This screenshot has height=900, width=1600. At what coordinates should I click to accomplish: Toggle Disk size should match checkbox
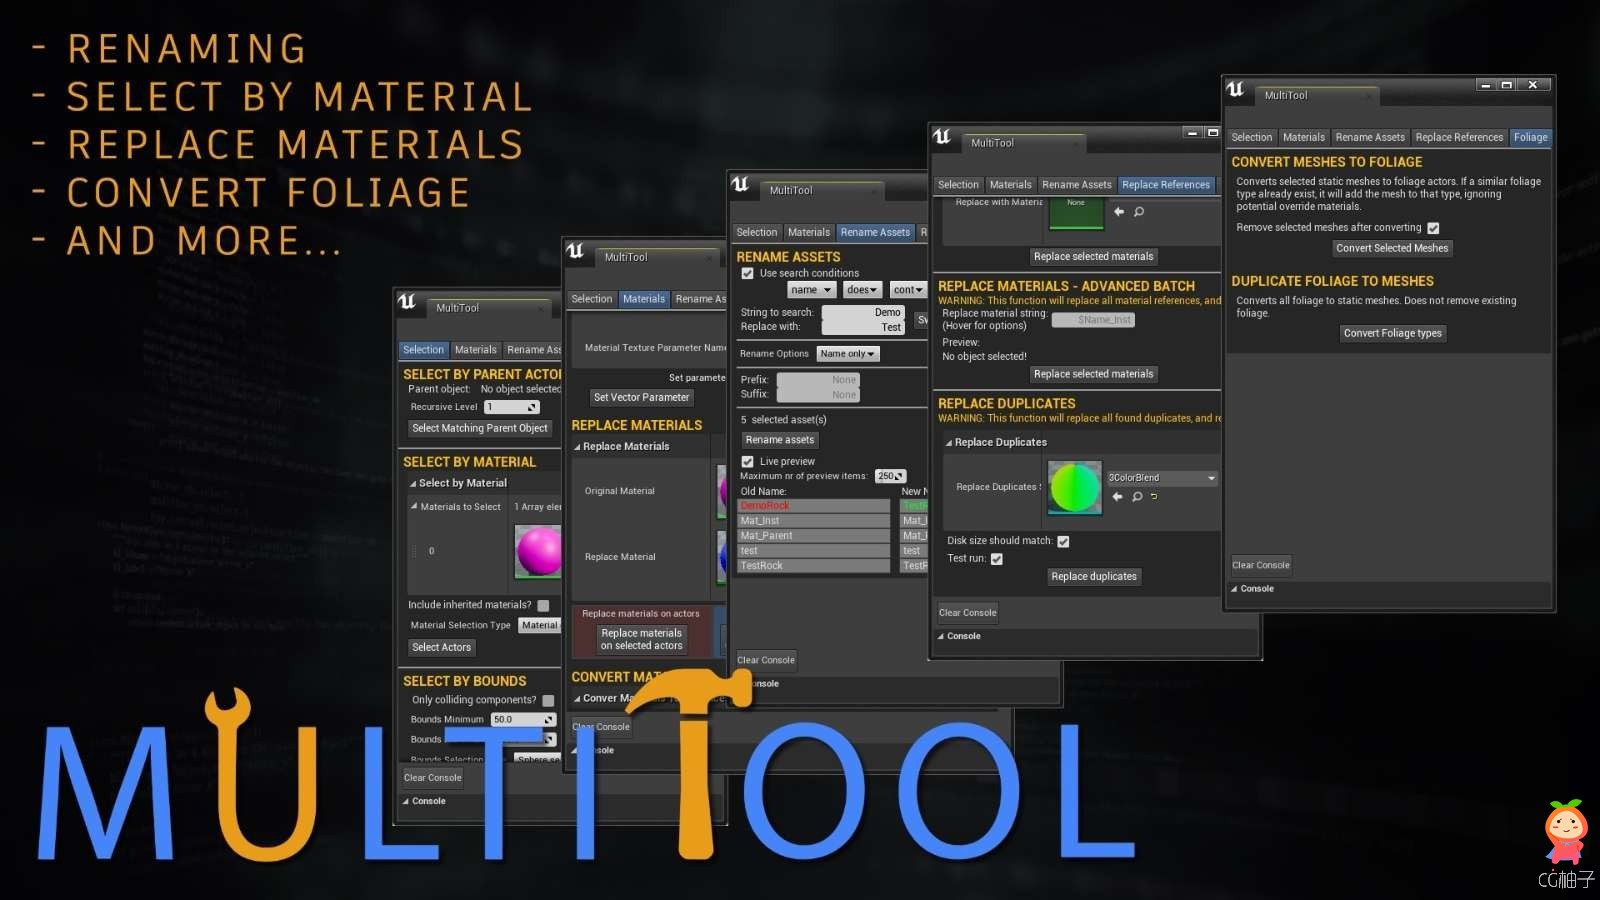[x=1063, y=541]
